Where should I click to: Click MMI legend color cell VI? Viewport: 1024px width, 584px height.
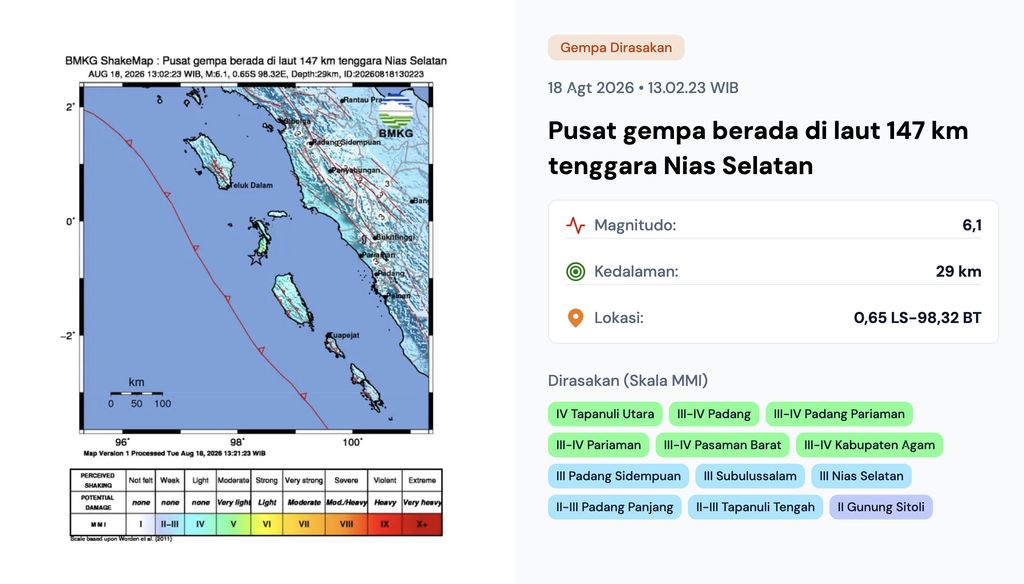click(x=266, y=524)
